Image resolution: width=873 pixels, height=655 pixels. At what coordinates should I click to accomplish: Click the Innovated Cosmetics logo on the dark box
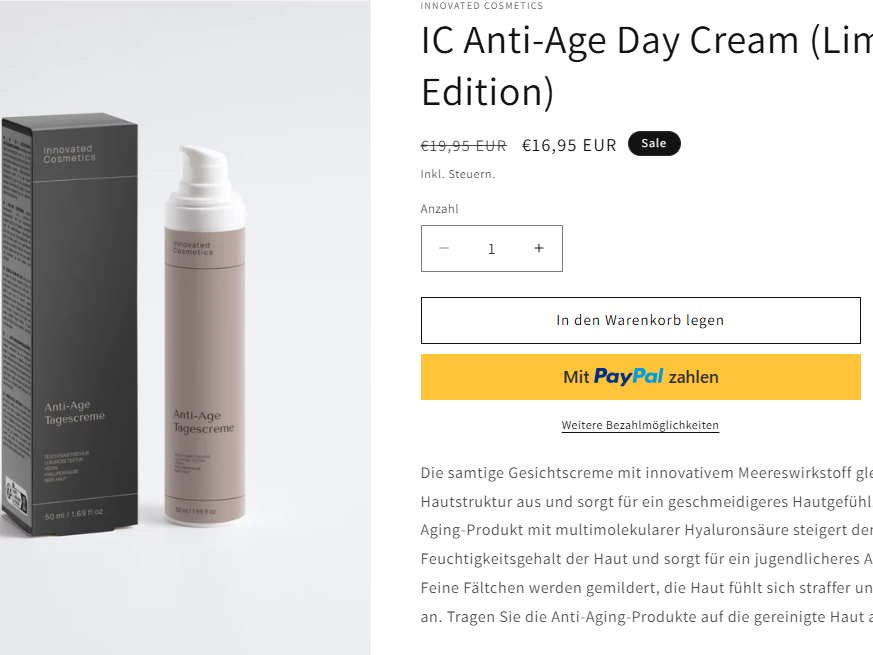tap(69, 154)
